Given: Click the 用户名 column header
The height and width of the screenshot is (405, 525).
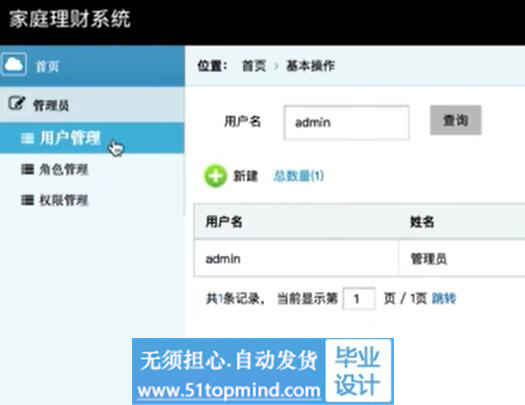Looking at the screenshot, I should click(x=224, y=222).
